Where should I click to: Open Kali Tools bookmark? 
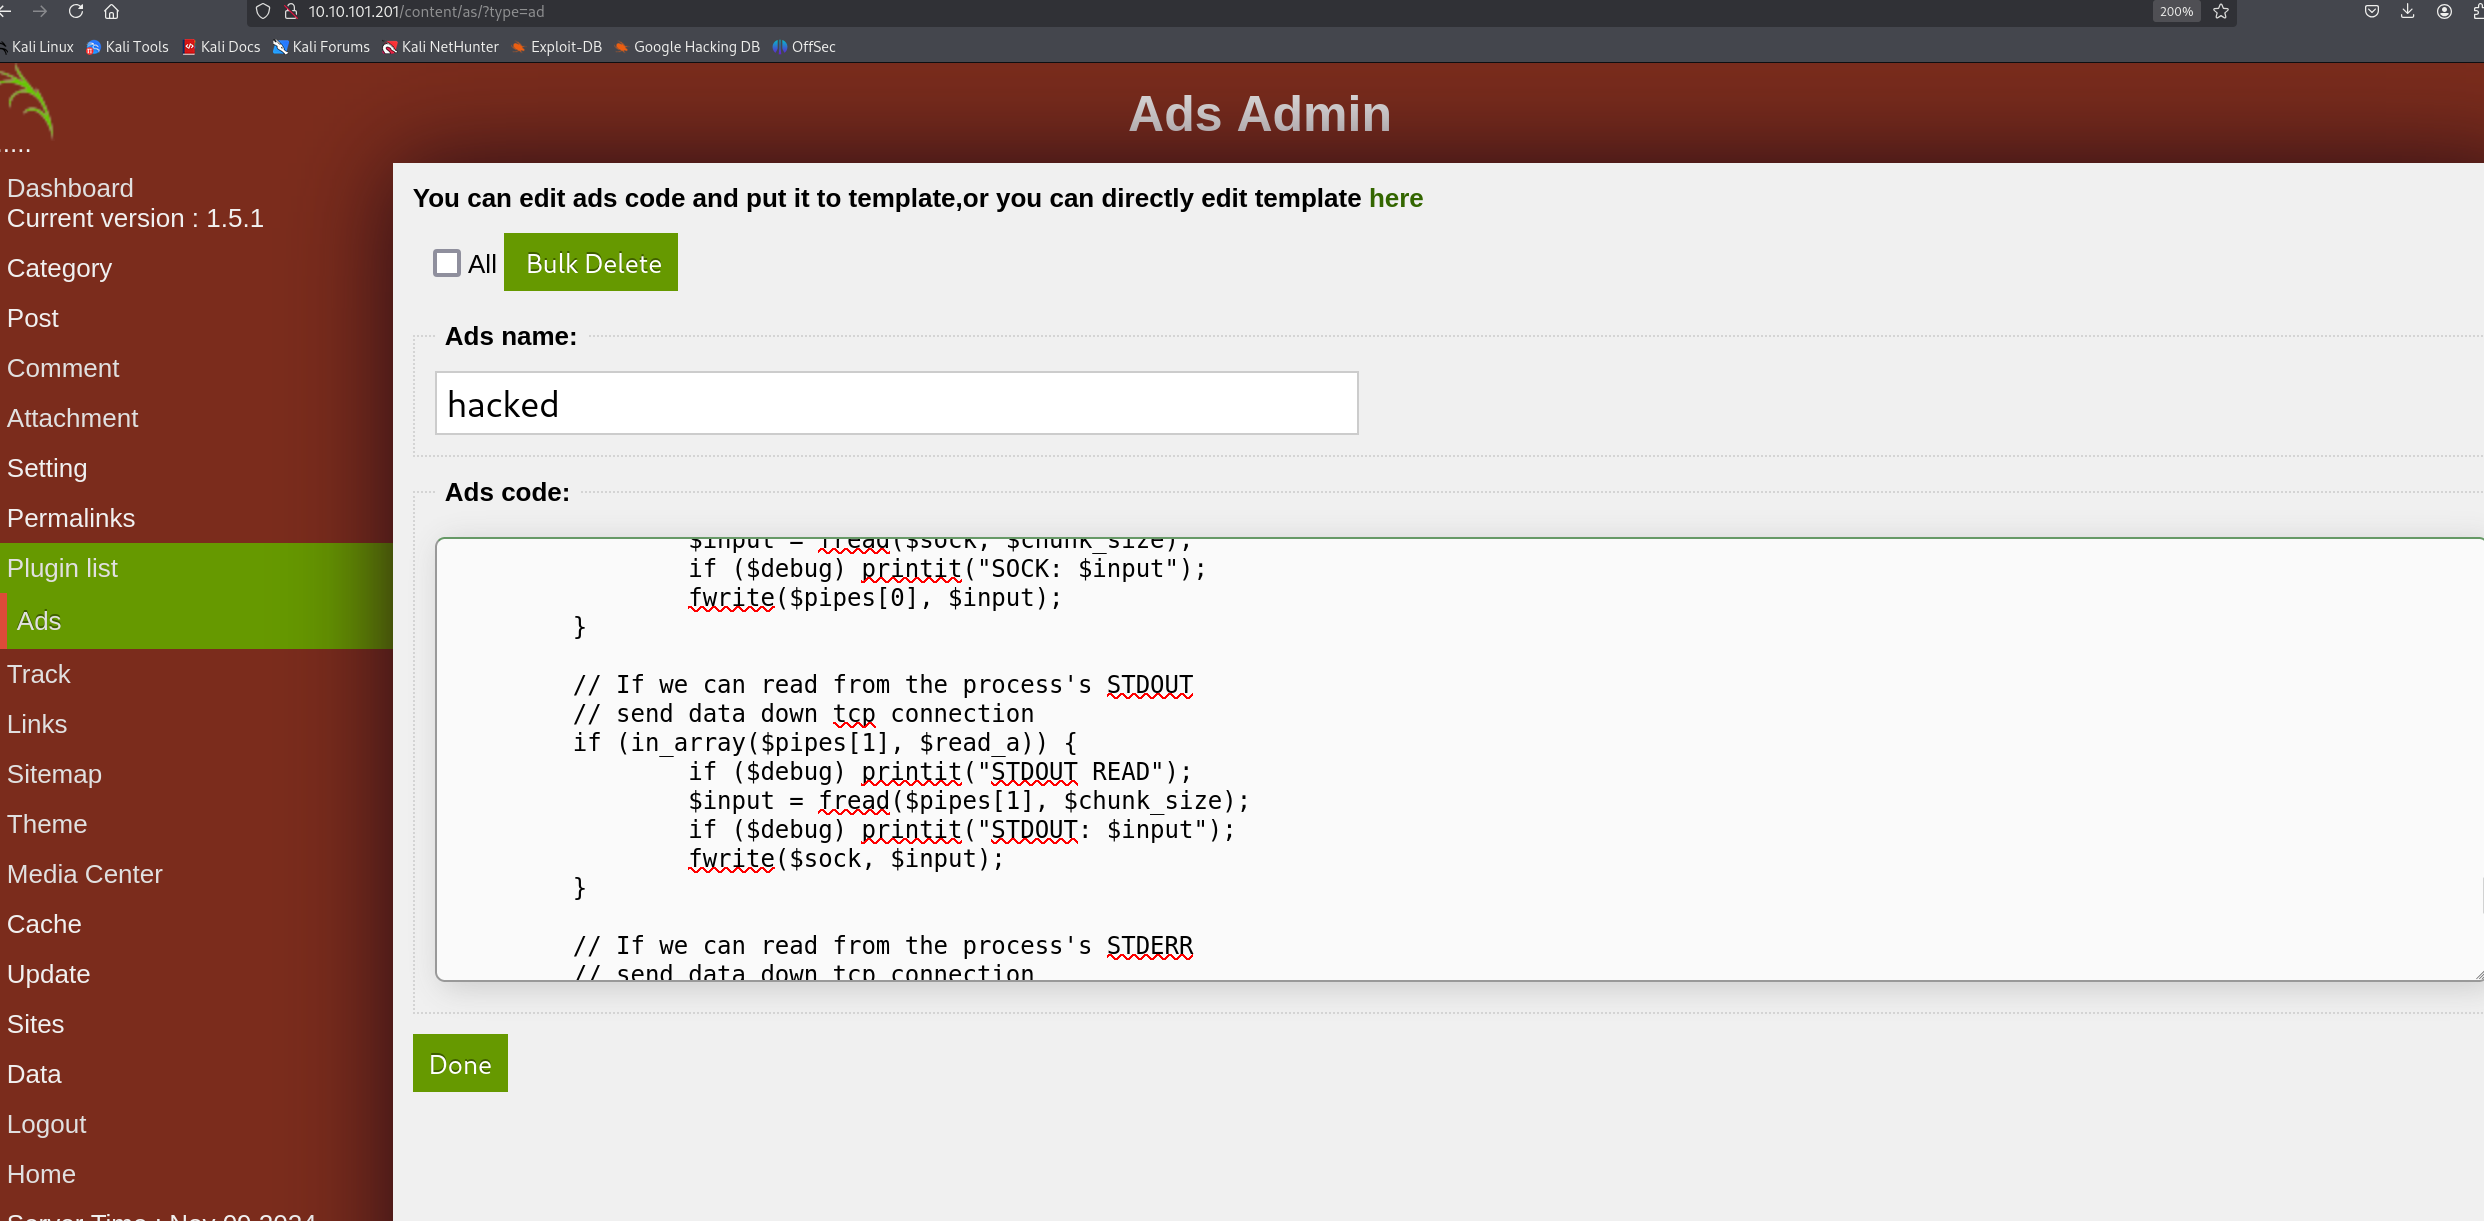click(x=128, y=47)
